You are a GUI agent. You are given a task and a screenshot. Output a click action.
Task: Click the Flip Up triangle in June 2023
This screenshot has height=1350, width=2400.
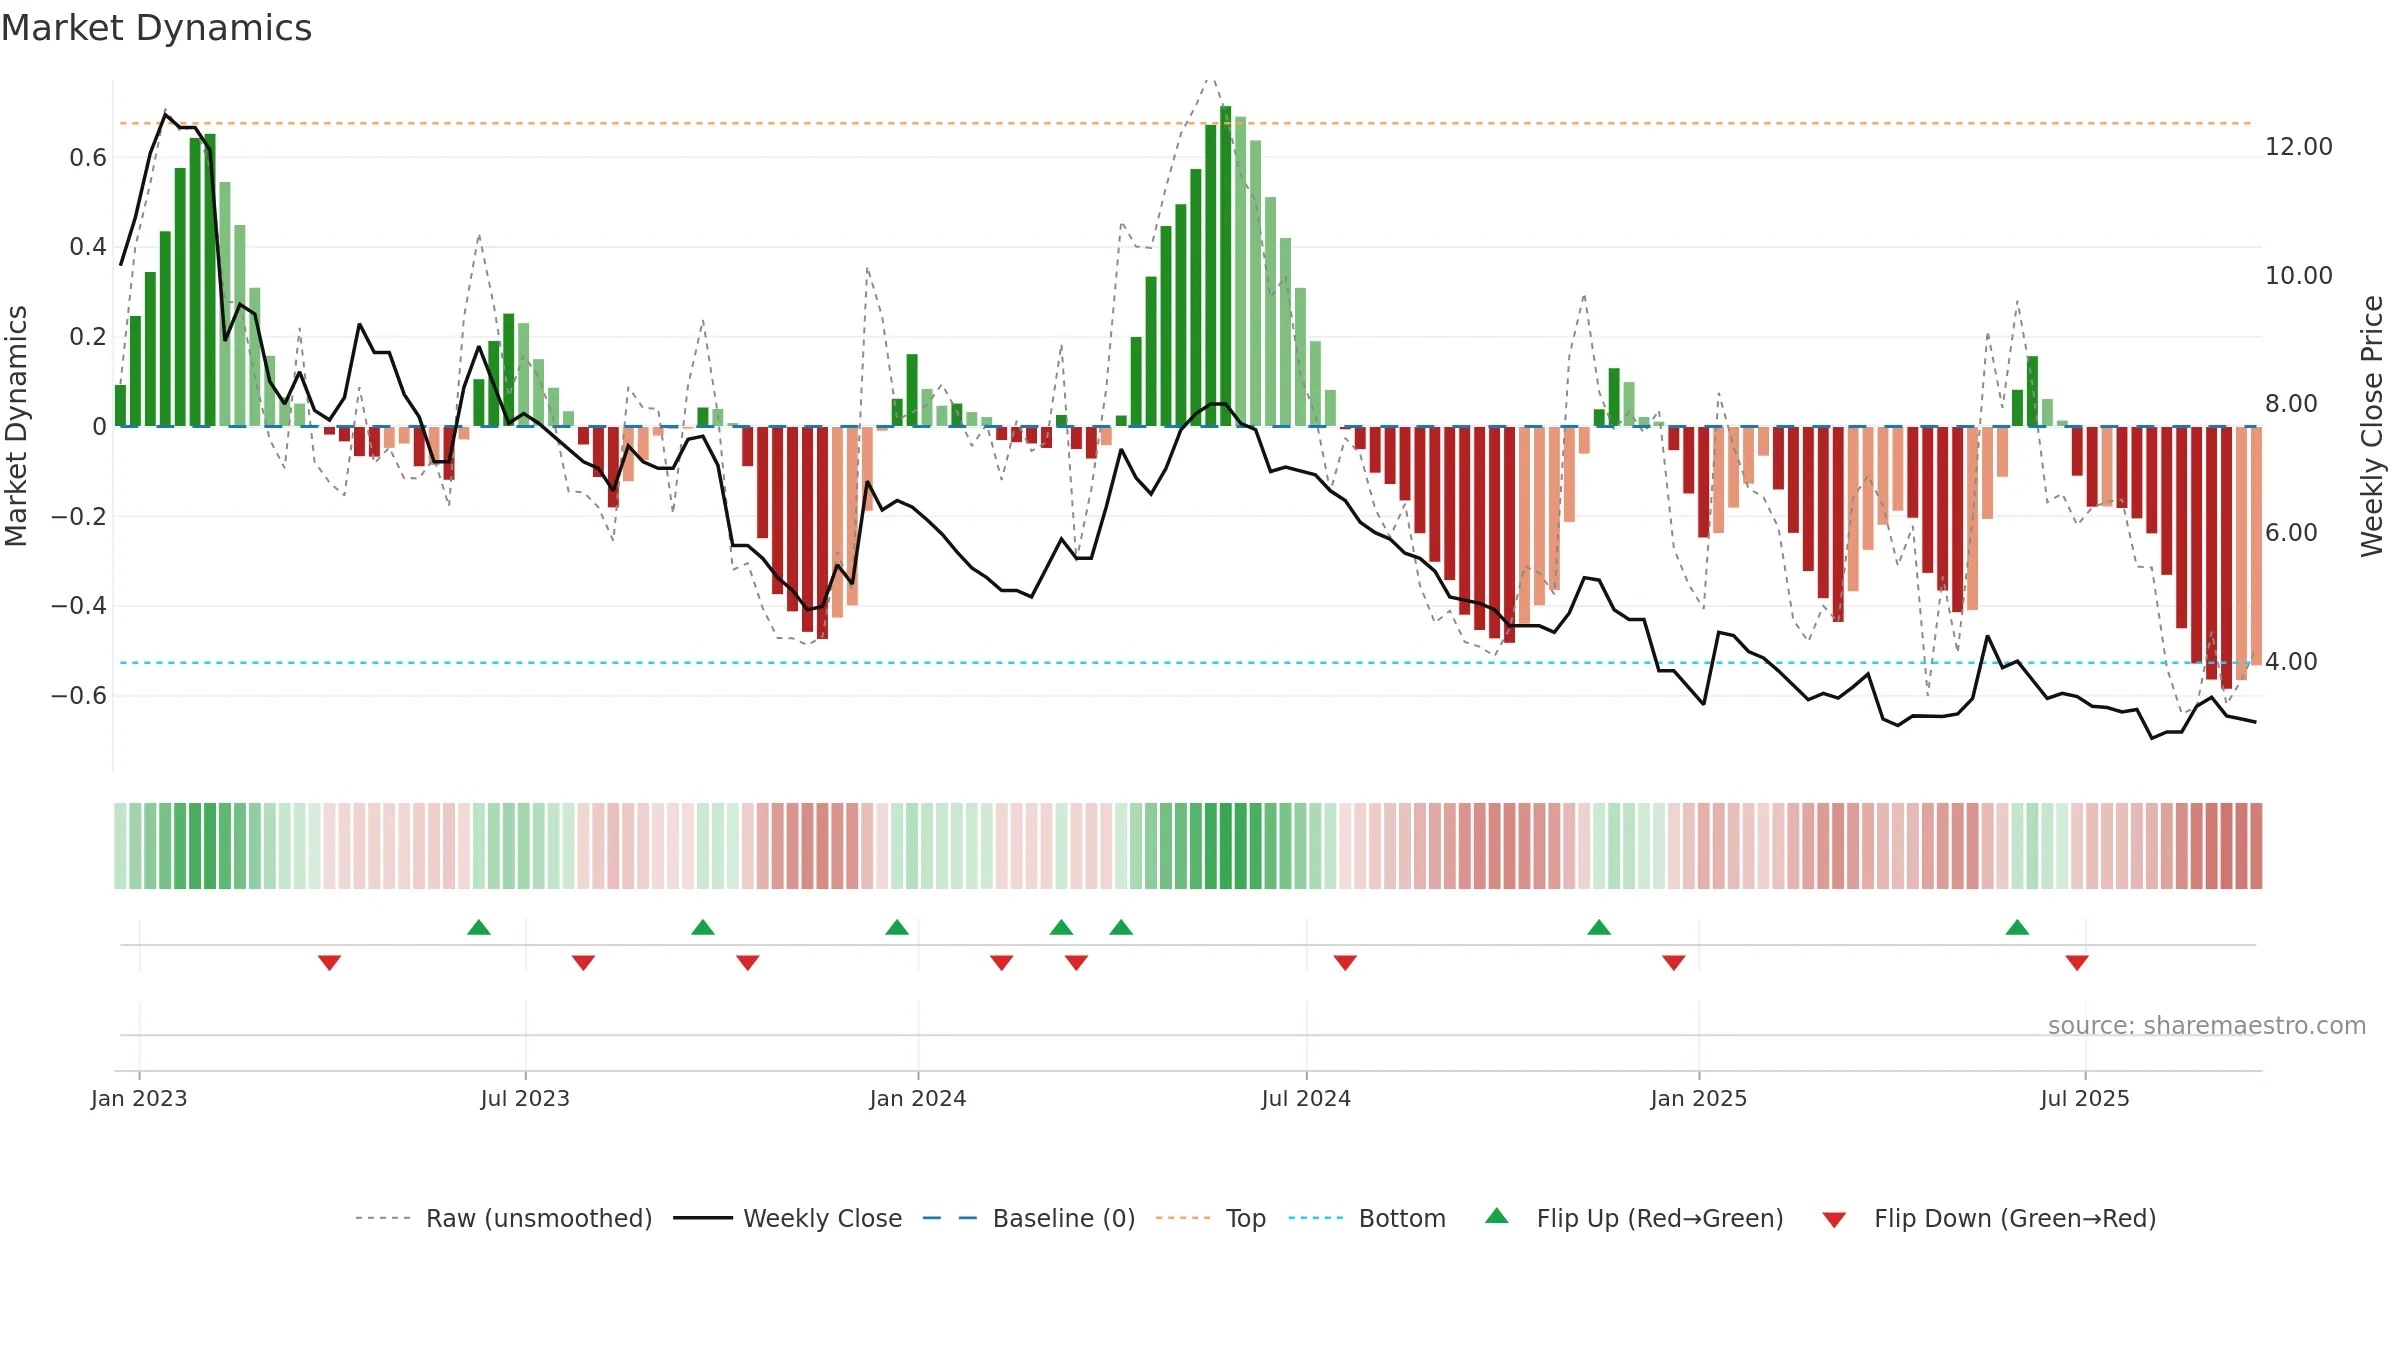[479, 927]
